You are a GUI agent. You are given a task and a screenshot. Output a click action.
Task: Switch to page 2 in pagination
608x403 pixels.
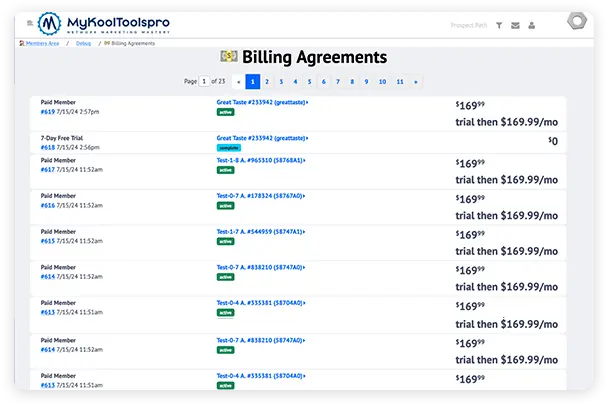coord(266,81)
